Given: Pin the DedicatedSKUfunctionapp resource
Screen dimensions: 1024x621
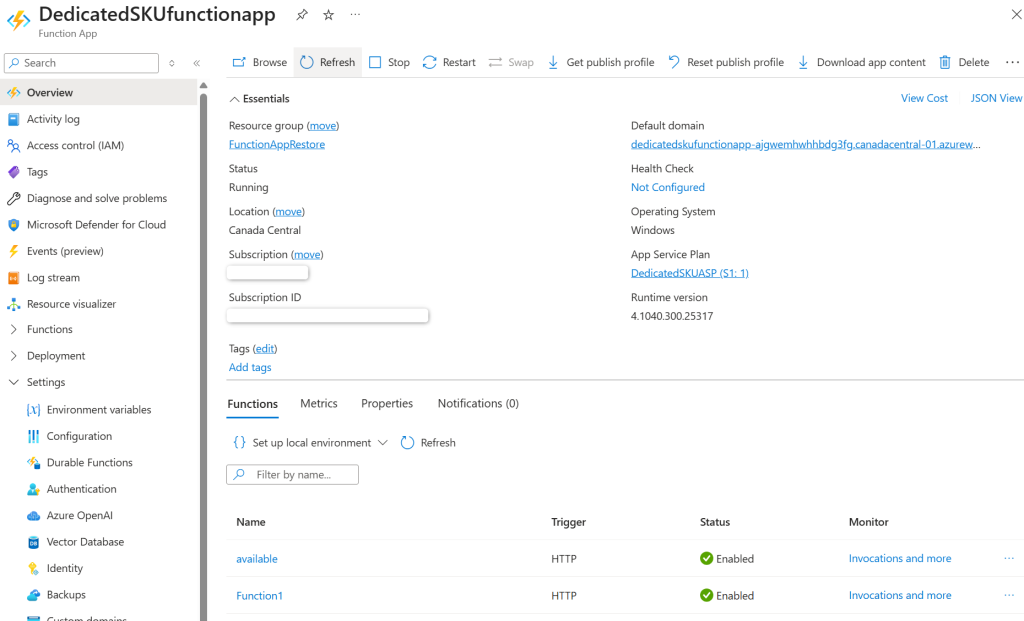Looking at the screenshot, I should [302, 14].
